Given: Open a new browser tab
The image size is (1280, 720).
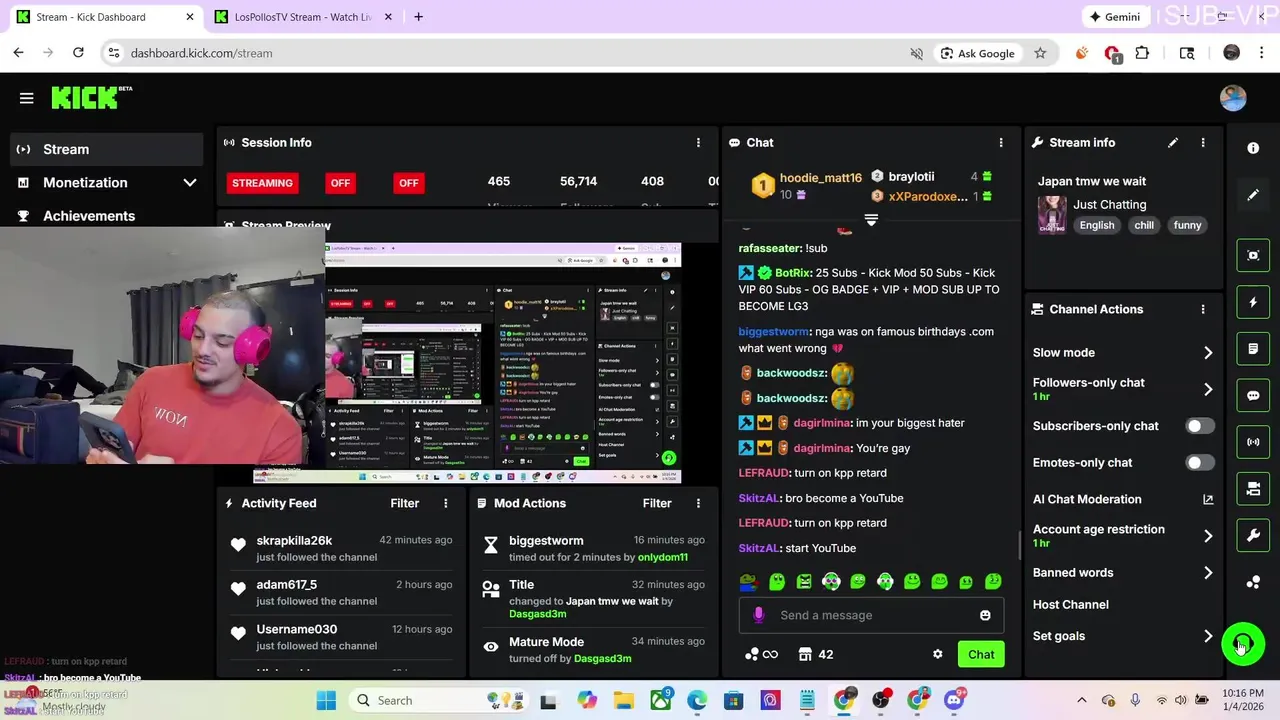Looking at the screenshot, I should pyautogui.click(x=418, y=17).
